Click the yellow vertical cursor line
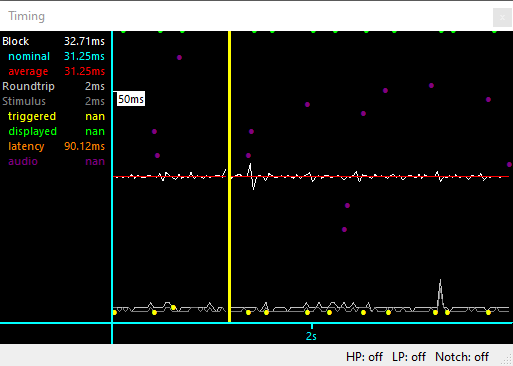513x366 pixels. pos(229,177)
